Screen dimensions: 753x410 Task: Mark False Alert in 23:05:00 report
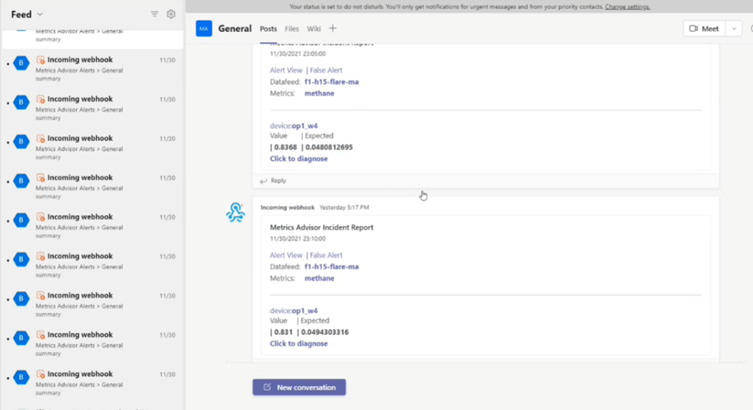tap(326, 70)
